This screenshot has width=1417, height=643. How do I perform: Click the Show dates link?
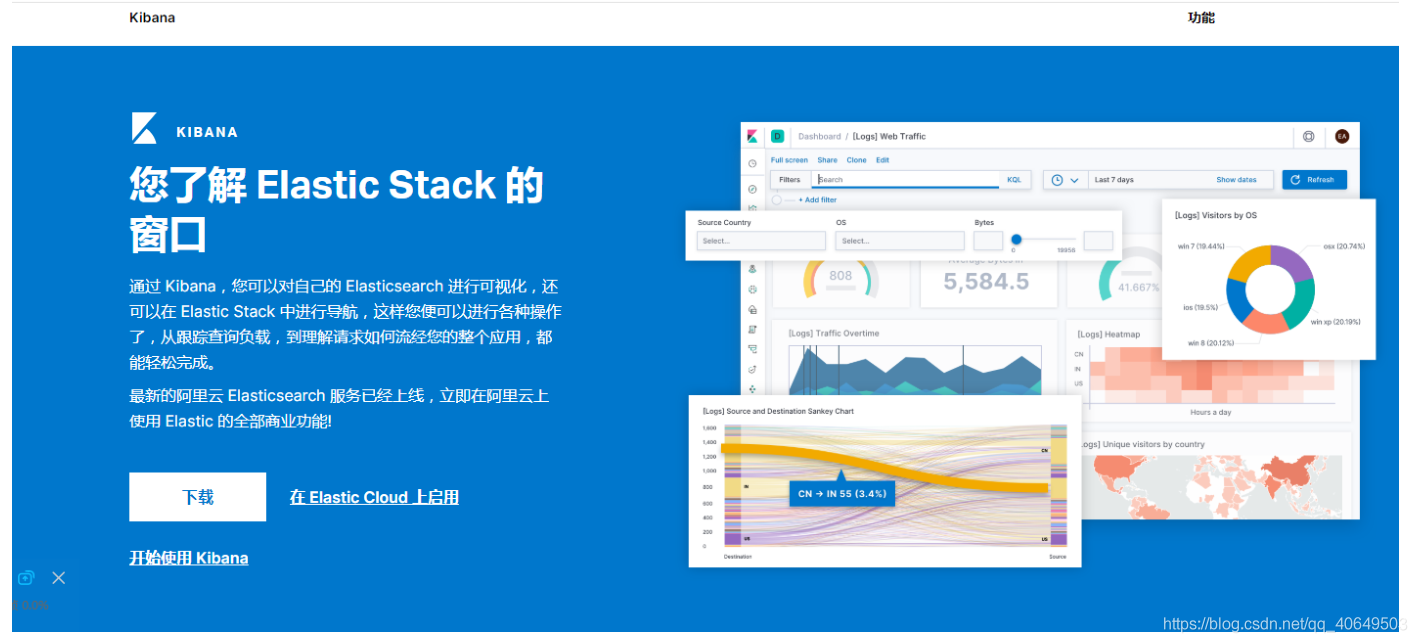pos(1236,180)
